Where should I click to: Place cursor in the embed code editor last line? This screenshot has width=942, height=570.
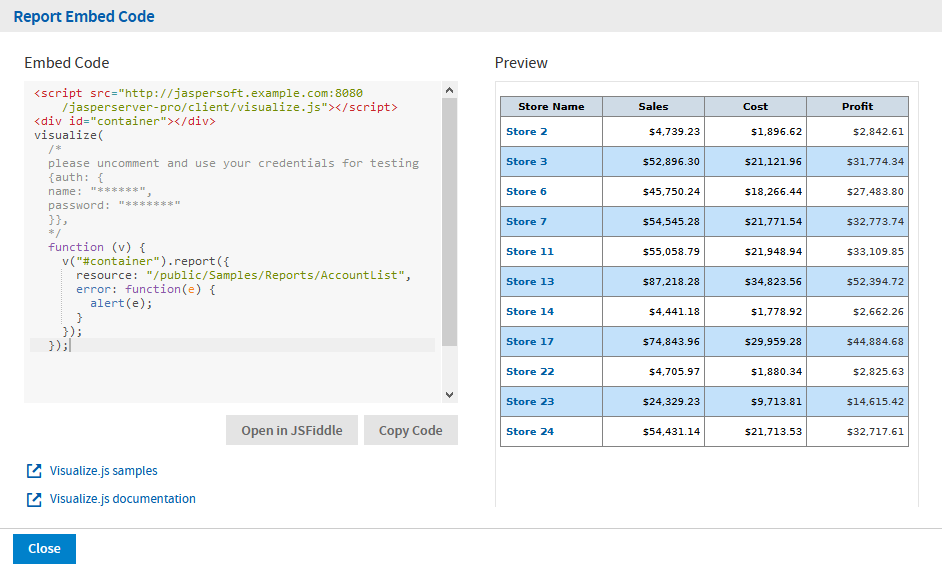(232, 345)
